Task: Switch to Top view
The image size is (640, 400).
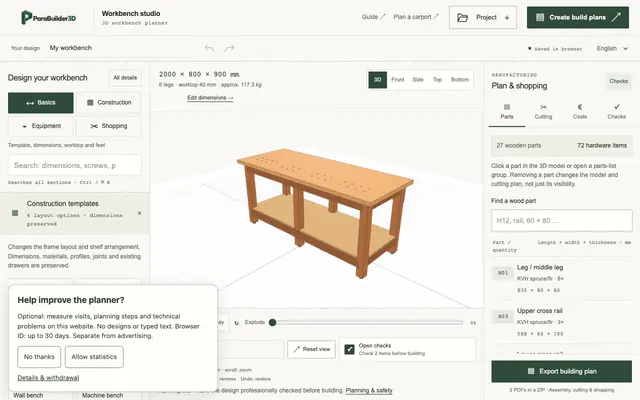Action: coord(437,80)
